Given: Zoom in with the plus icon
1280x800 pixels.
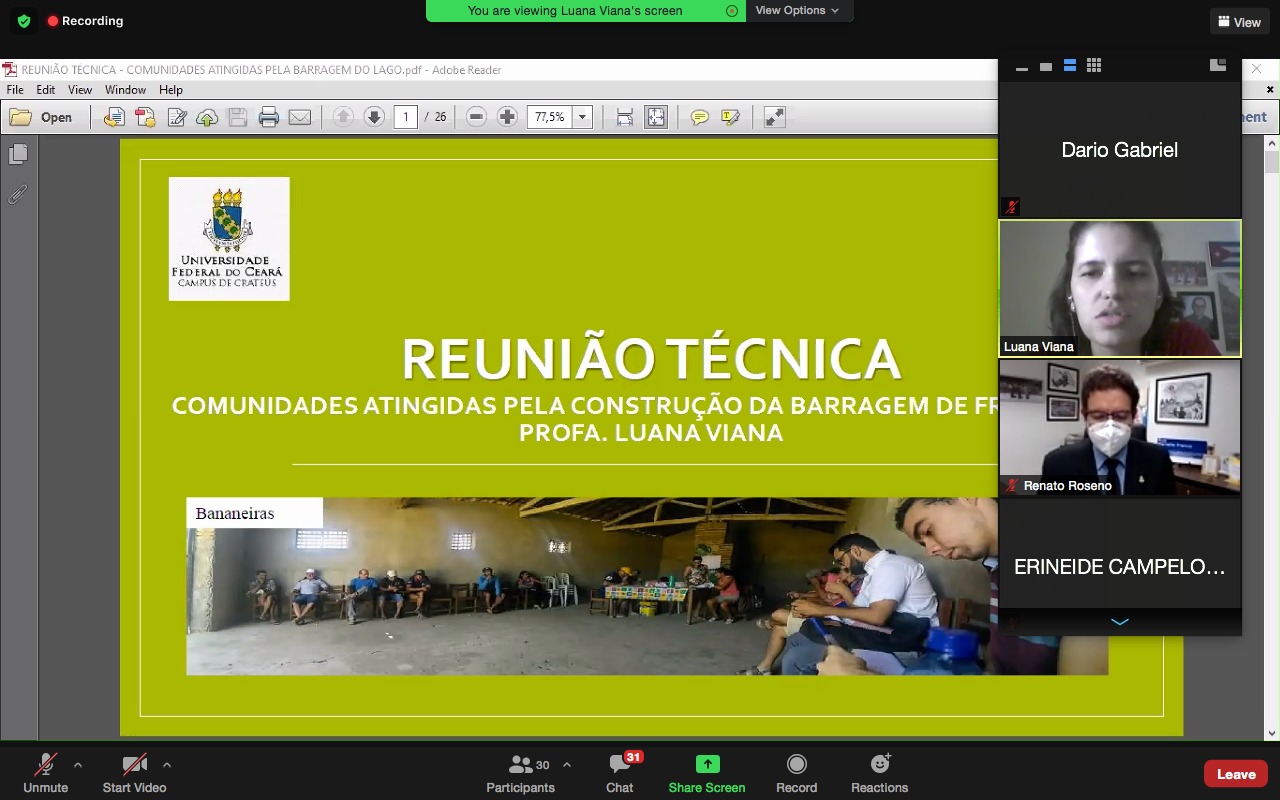Looking at the screenshot, I should point(507,117).
